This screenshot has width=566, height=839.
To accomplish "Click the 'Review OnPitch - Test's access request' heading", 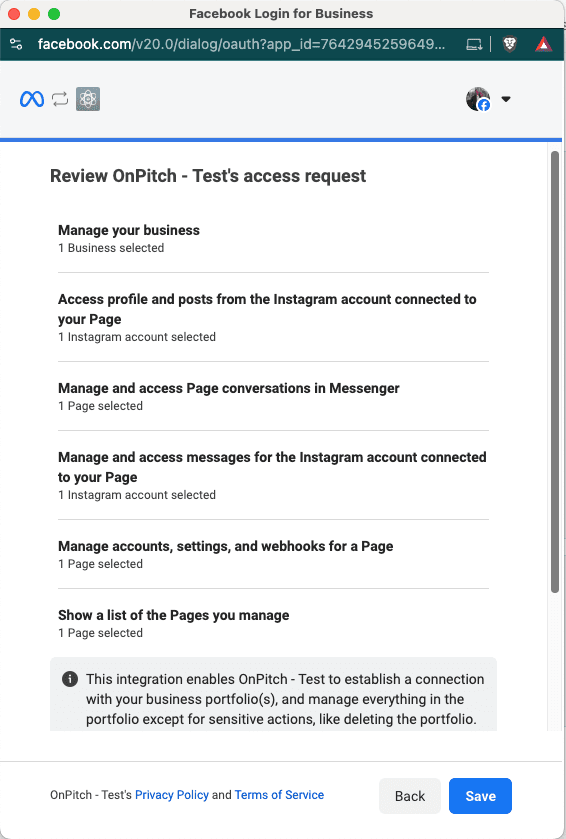I will click(208, 176).
